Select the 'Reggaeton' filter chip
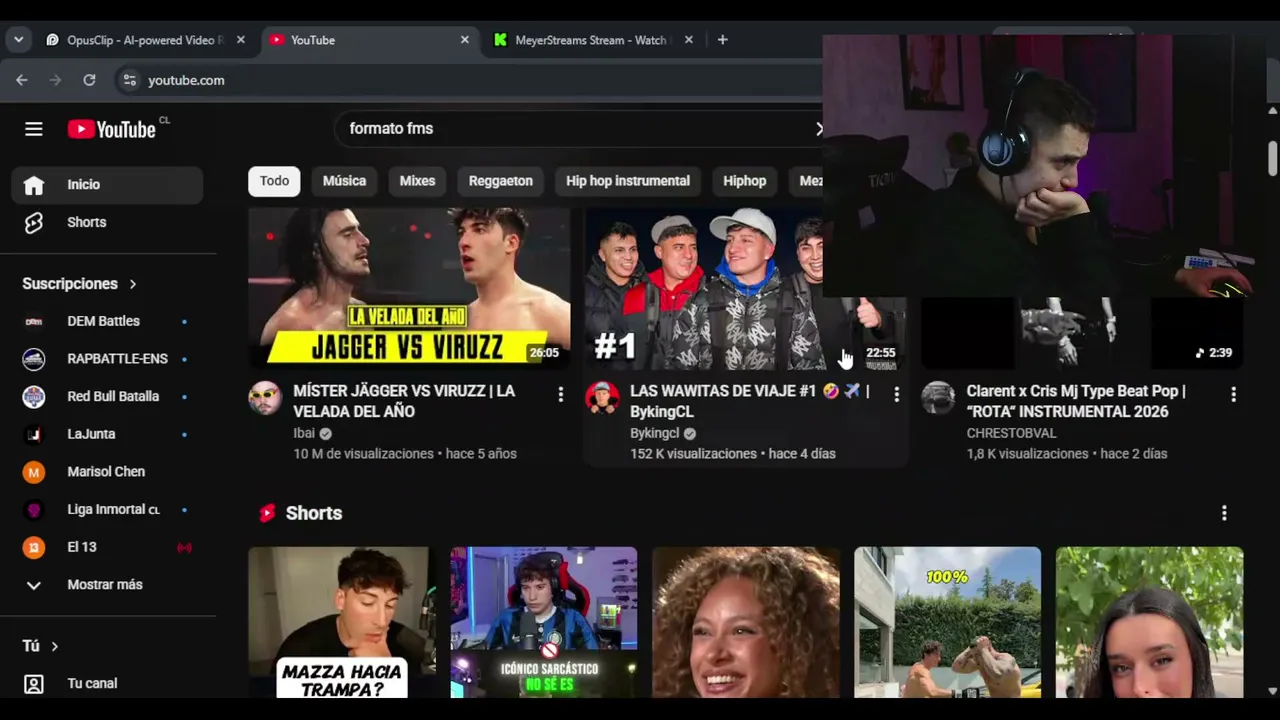1280x720 pixels. 501,181
